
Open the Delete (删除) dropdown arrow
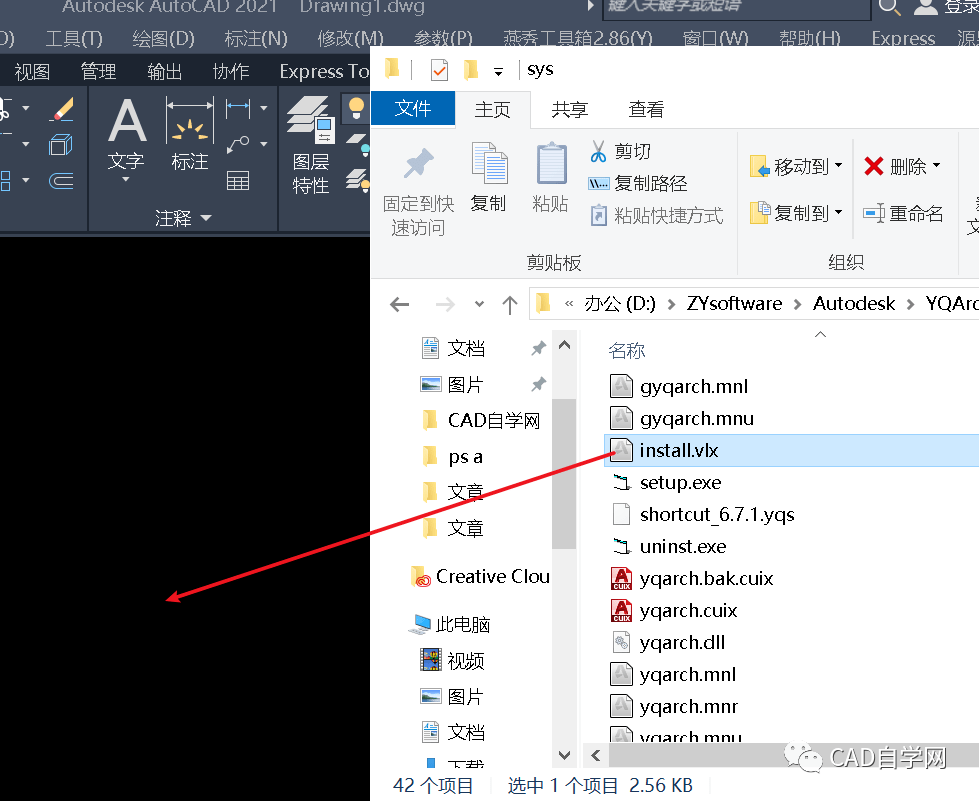936,166
